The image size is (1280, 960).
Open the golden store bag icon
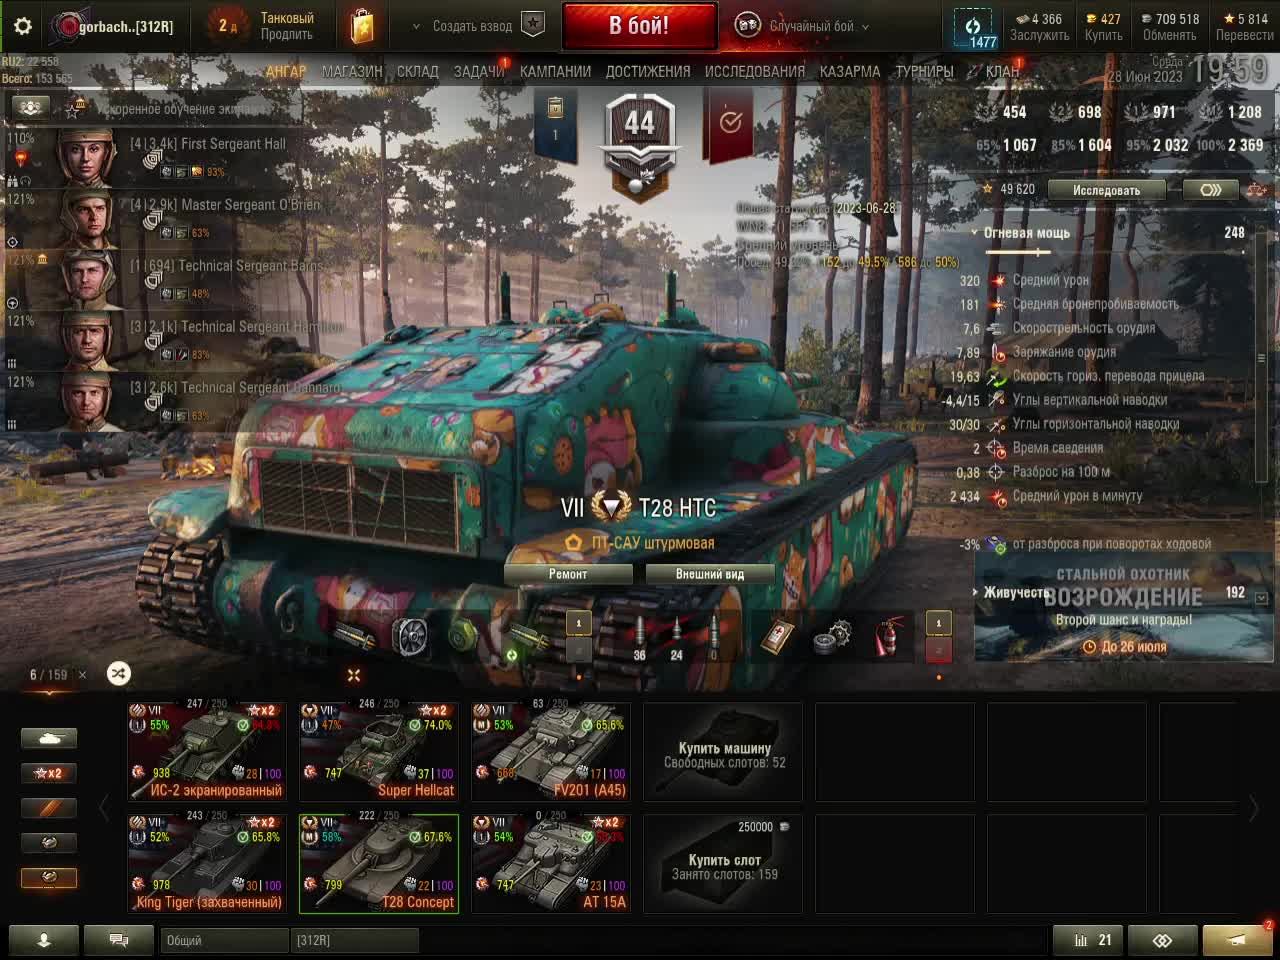(x=362, y=26)
